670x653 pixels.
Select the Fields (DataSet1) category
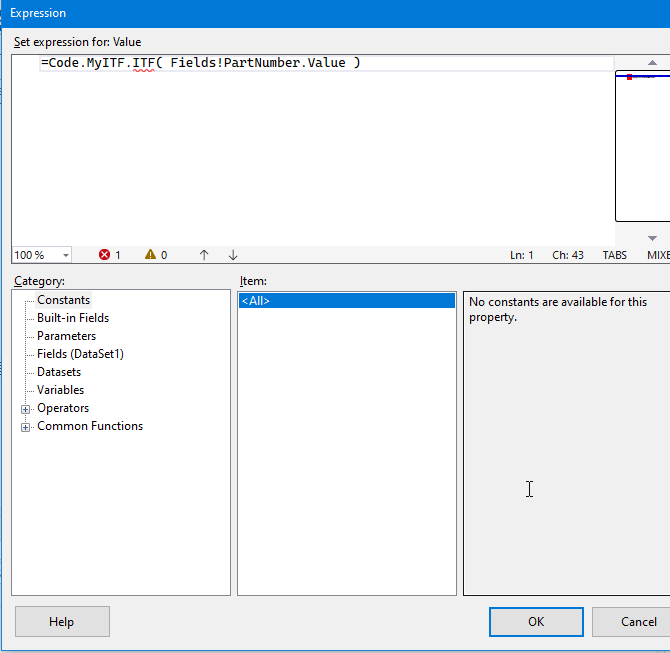coord(80,354)
